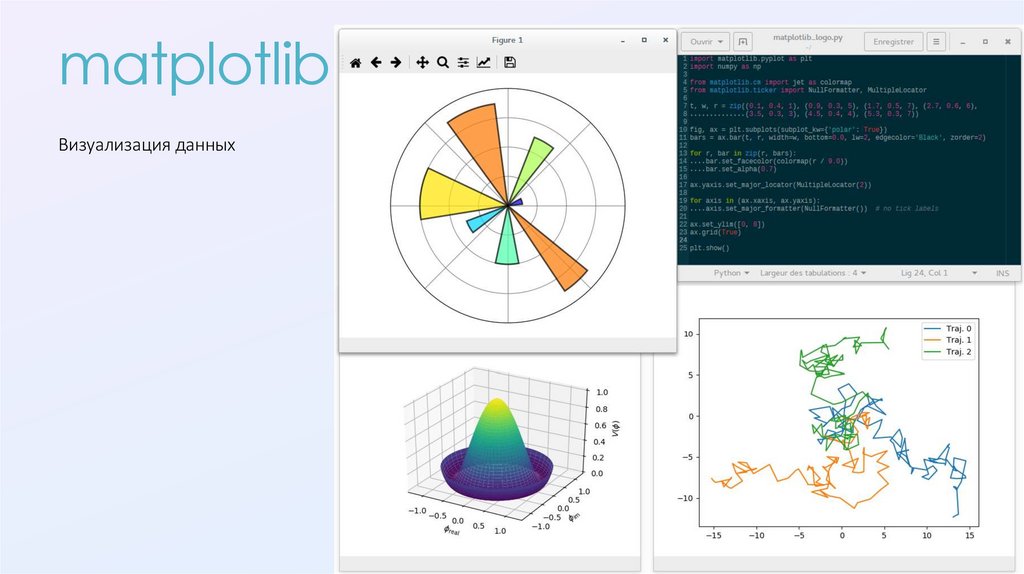Click the matplotlib slide title
This screenshot has width=1024, height=574.
[x=194, y=67]
